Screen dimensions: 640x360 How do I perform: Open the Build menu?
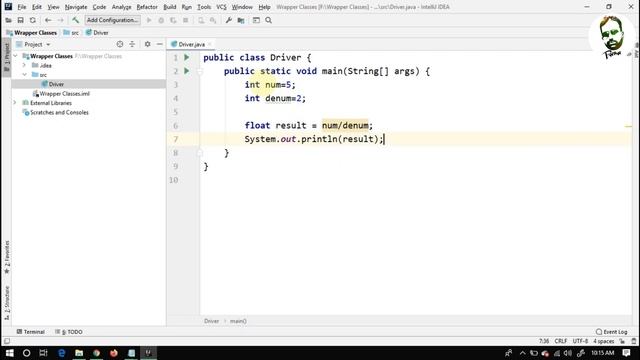170,7
